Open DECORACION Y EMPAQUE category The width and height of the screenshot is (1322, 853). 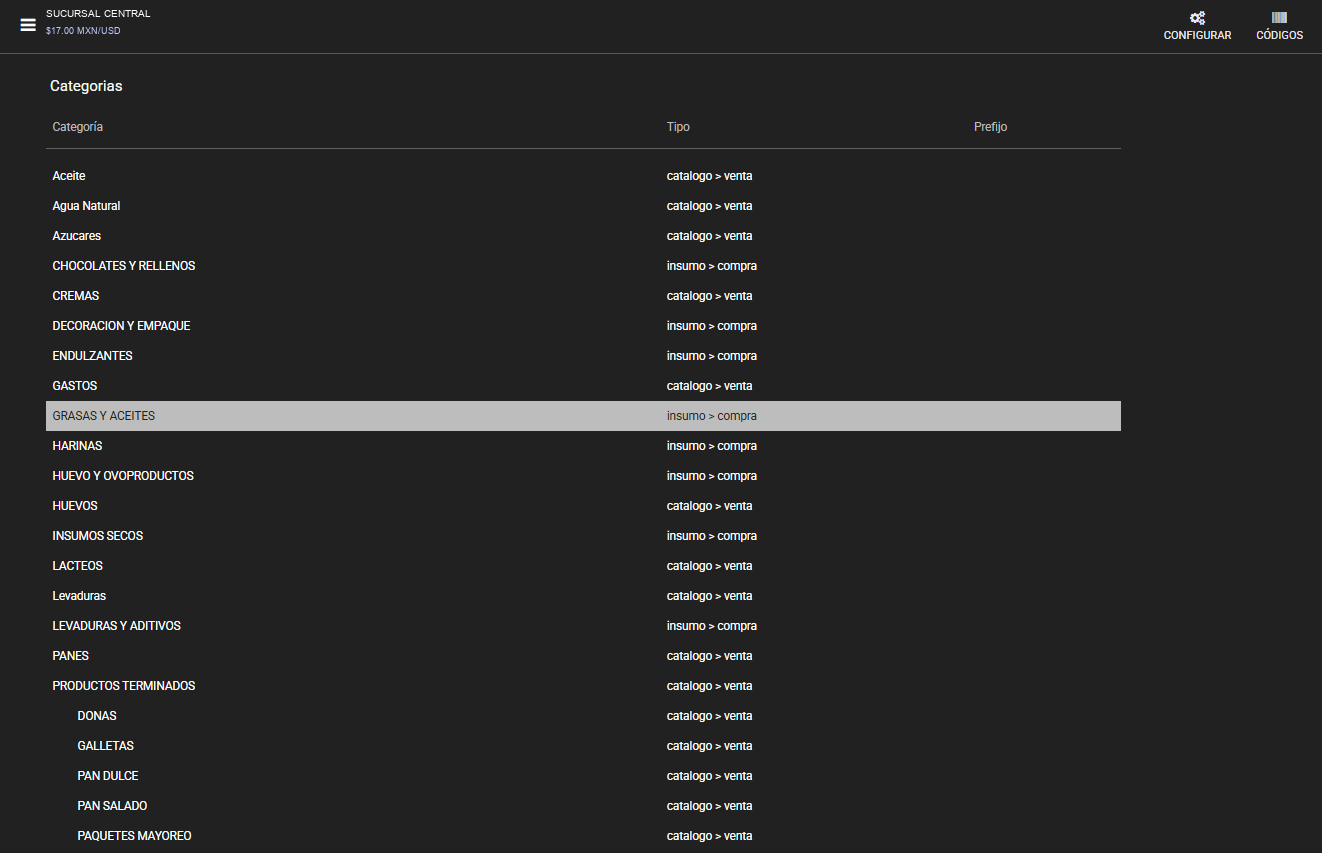pos(583,326)
